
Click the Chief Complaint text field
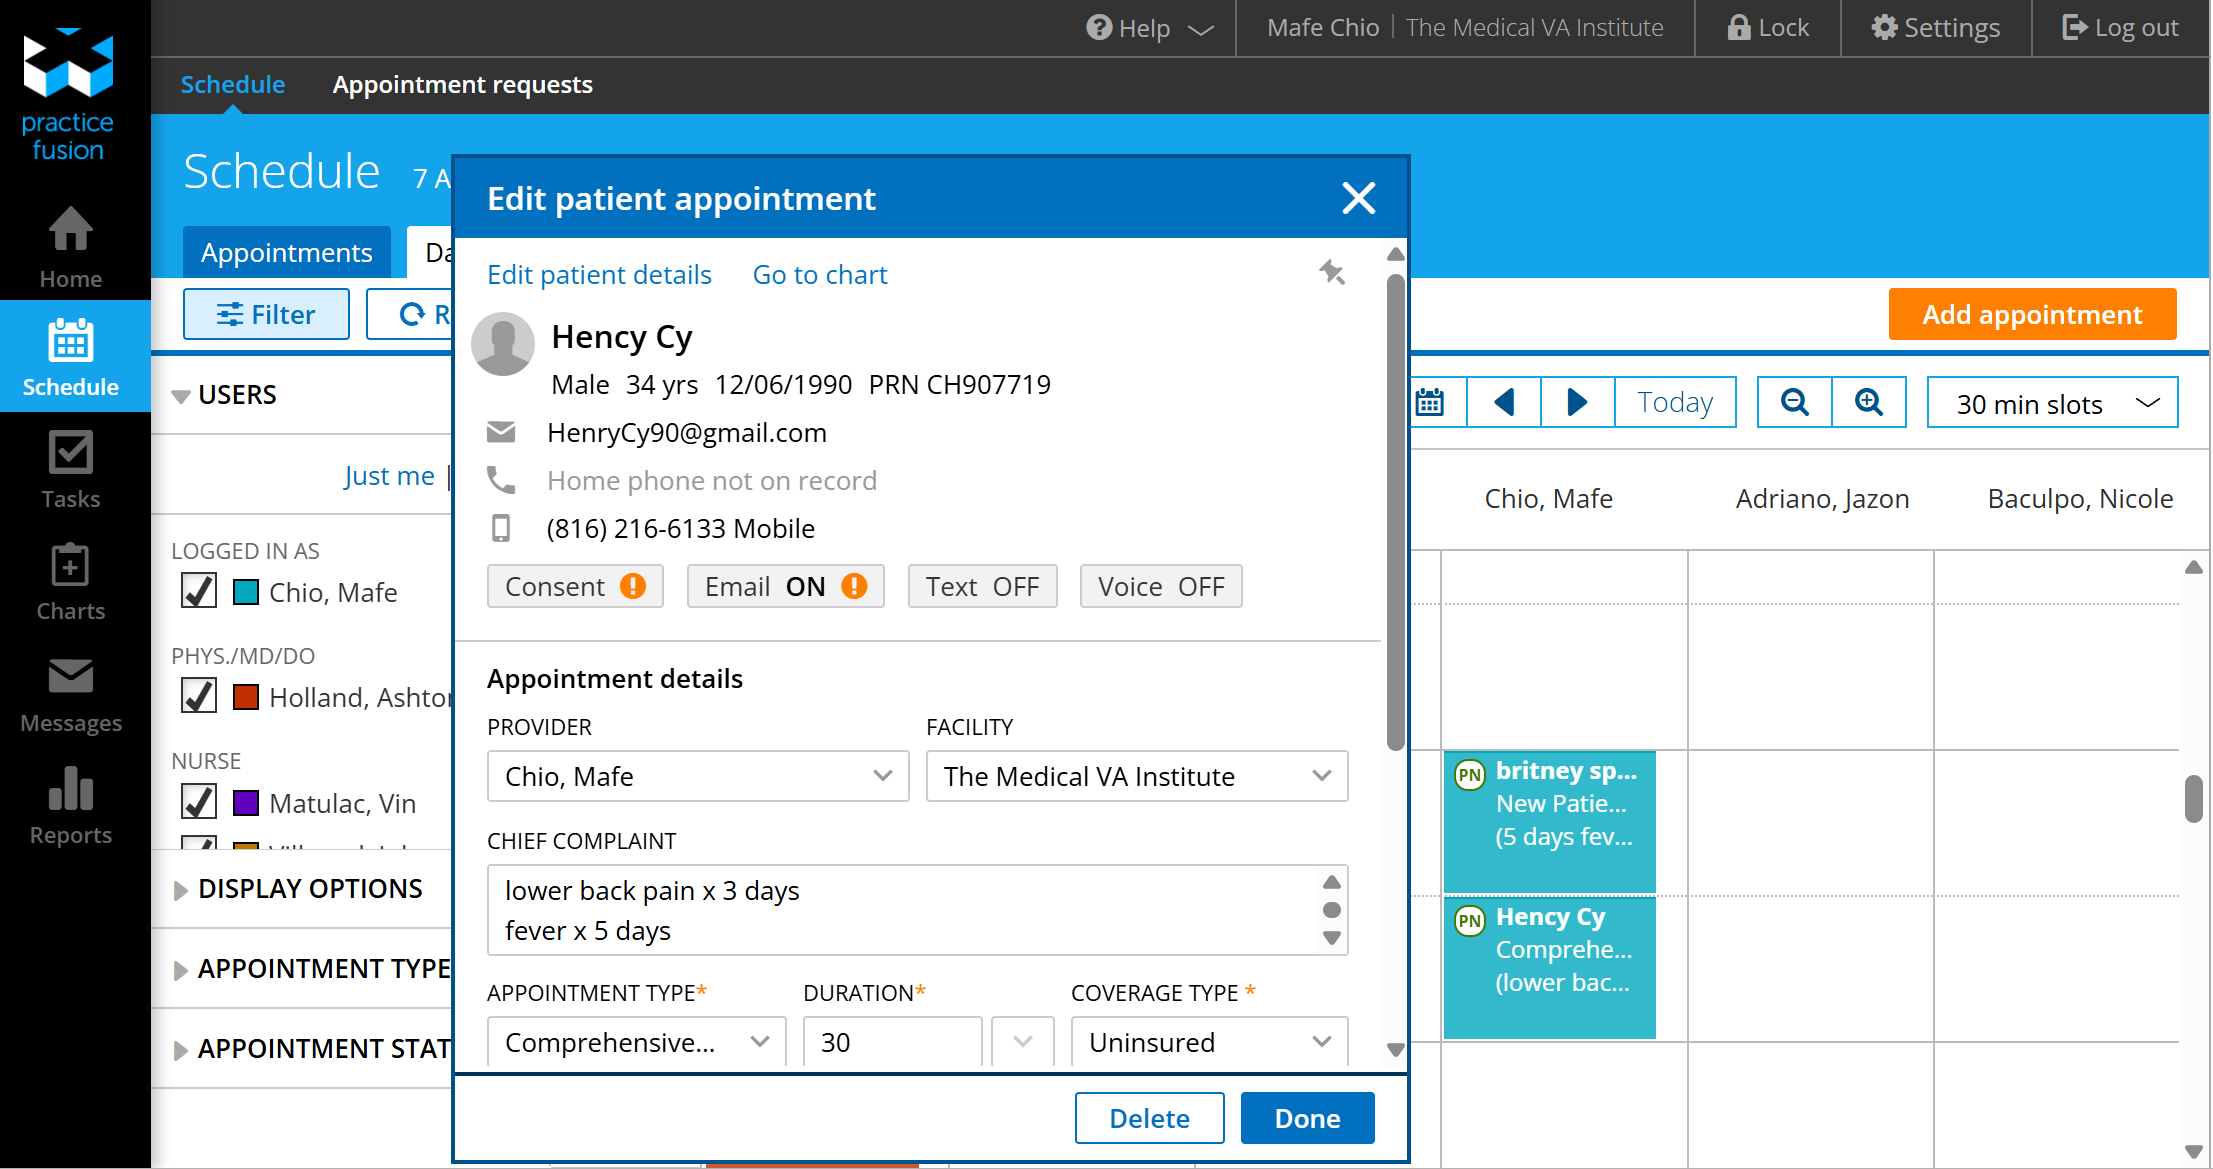[x=900, y=910]
